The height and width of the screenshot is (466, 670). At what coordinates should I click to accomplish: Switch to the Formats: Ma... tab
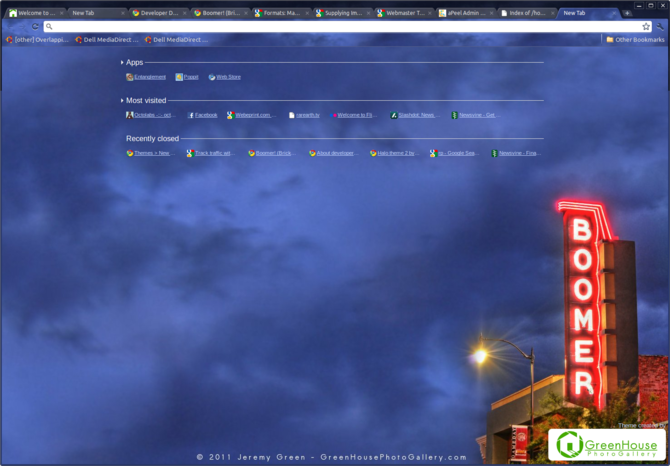[x=282, y=13]
